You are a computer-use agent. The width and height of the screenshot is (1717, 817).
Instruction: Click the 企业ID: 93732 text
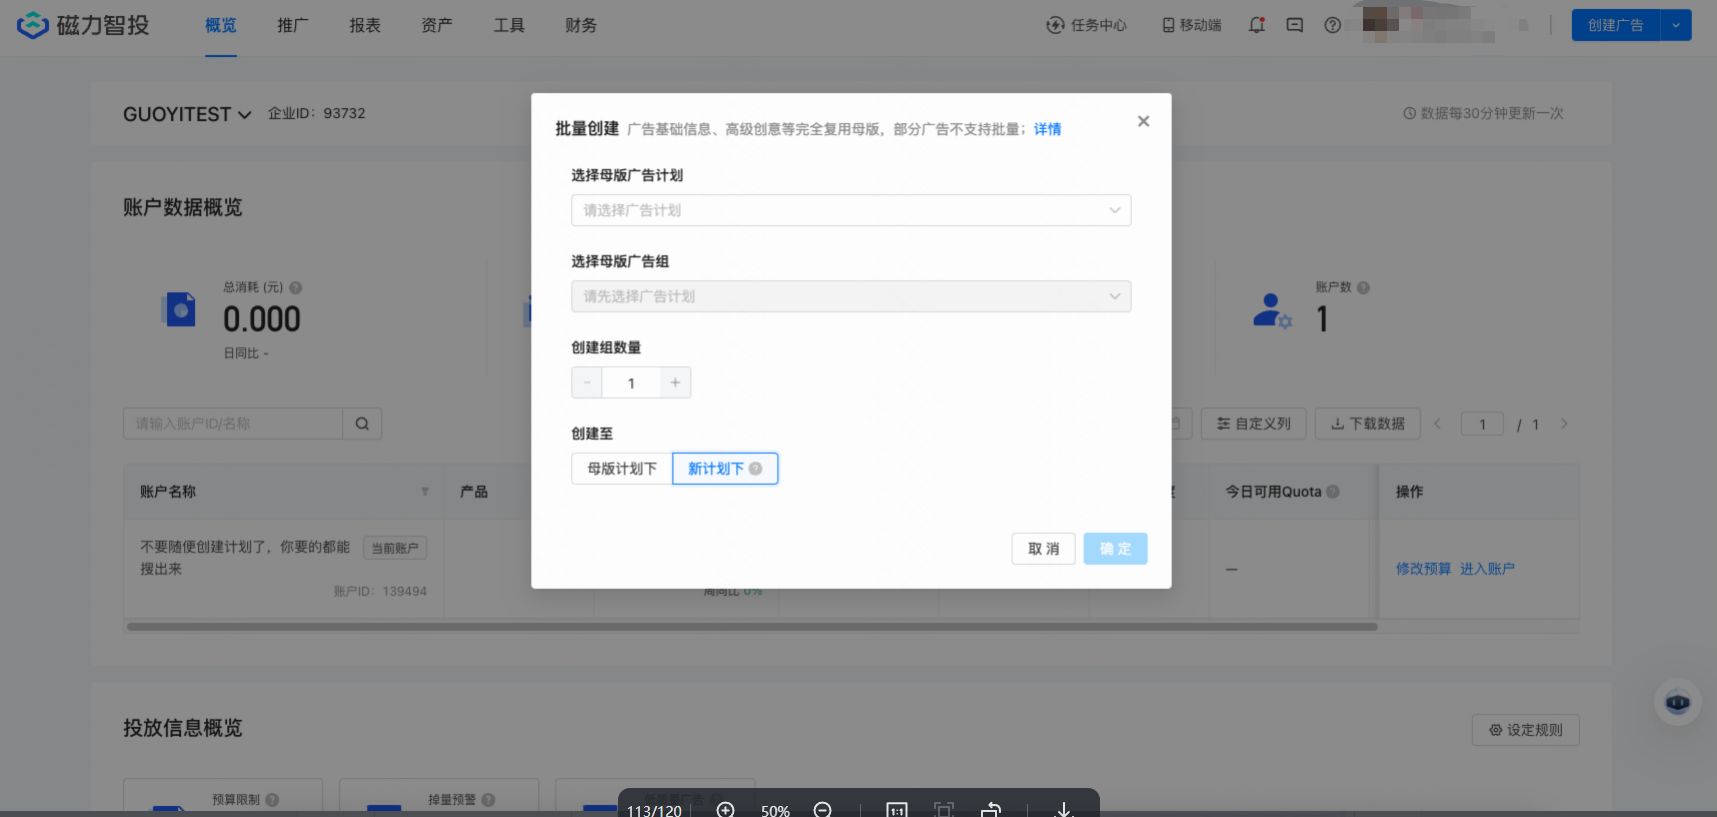[316, 114]
